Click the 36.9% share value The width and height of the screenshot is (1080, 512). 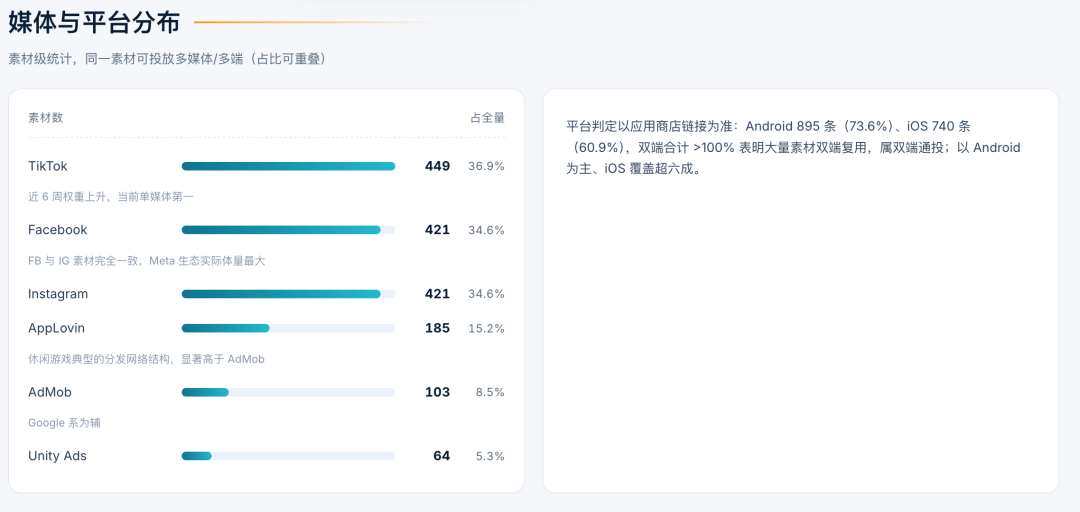486,166
